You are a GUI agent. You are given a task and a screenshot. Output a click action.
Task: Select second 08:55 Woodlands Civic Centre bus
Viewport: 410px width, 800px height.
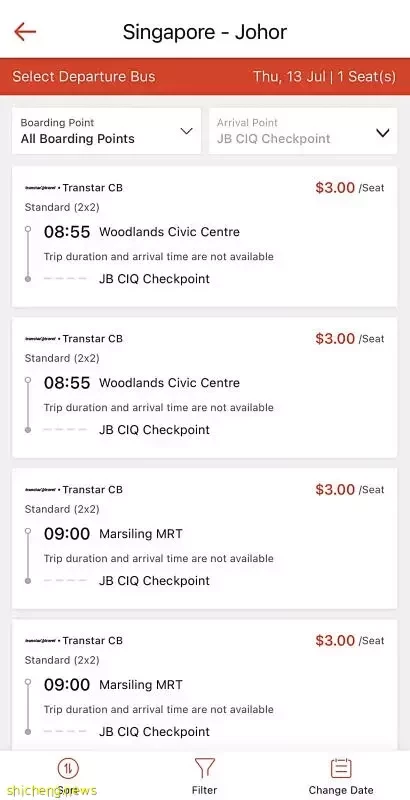[x=204, y=388]
